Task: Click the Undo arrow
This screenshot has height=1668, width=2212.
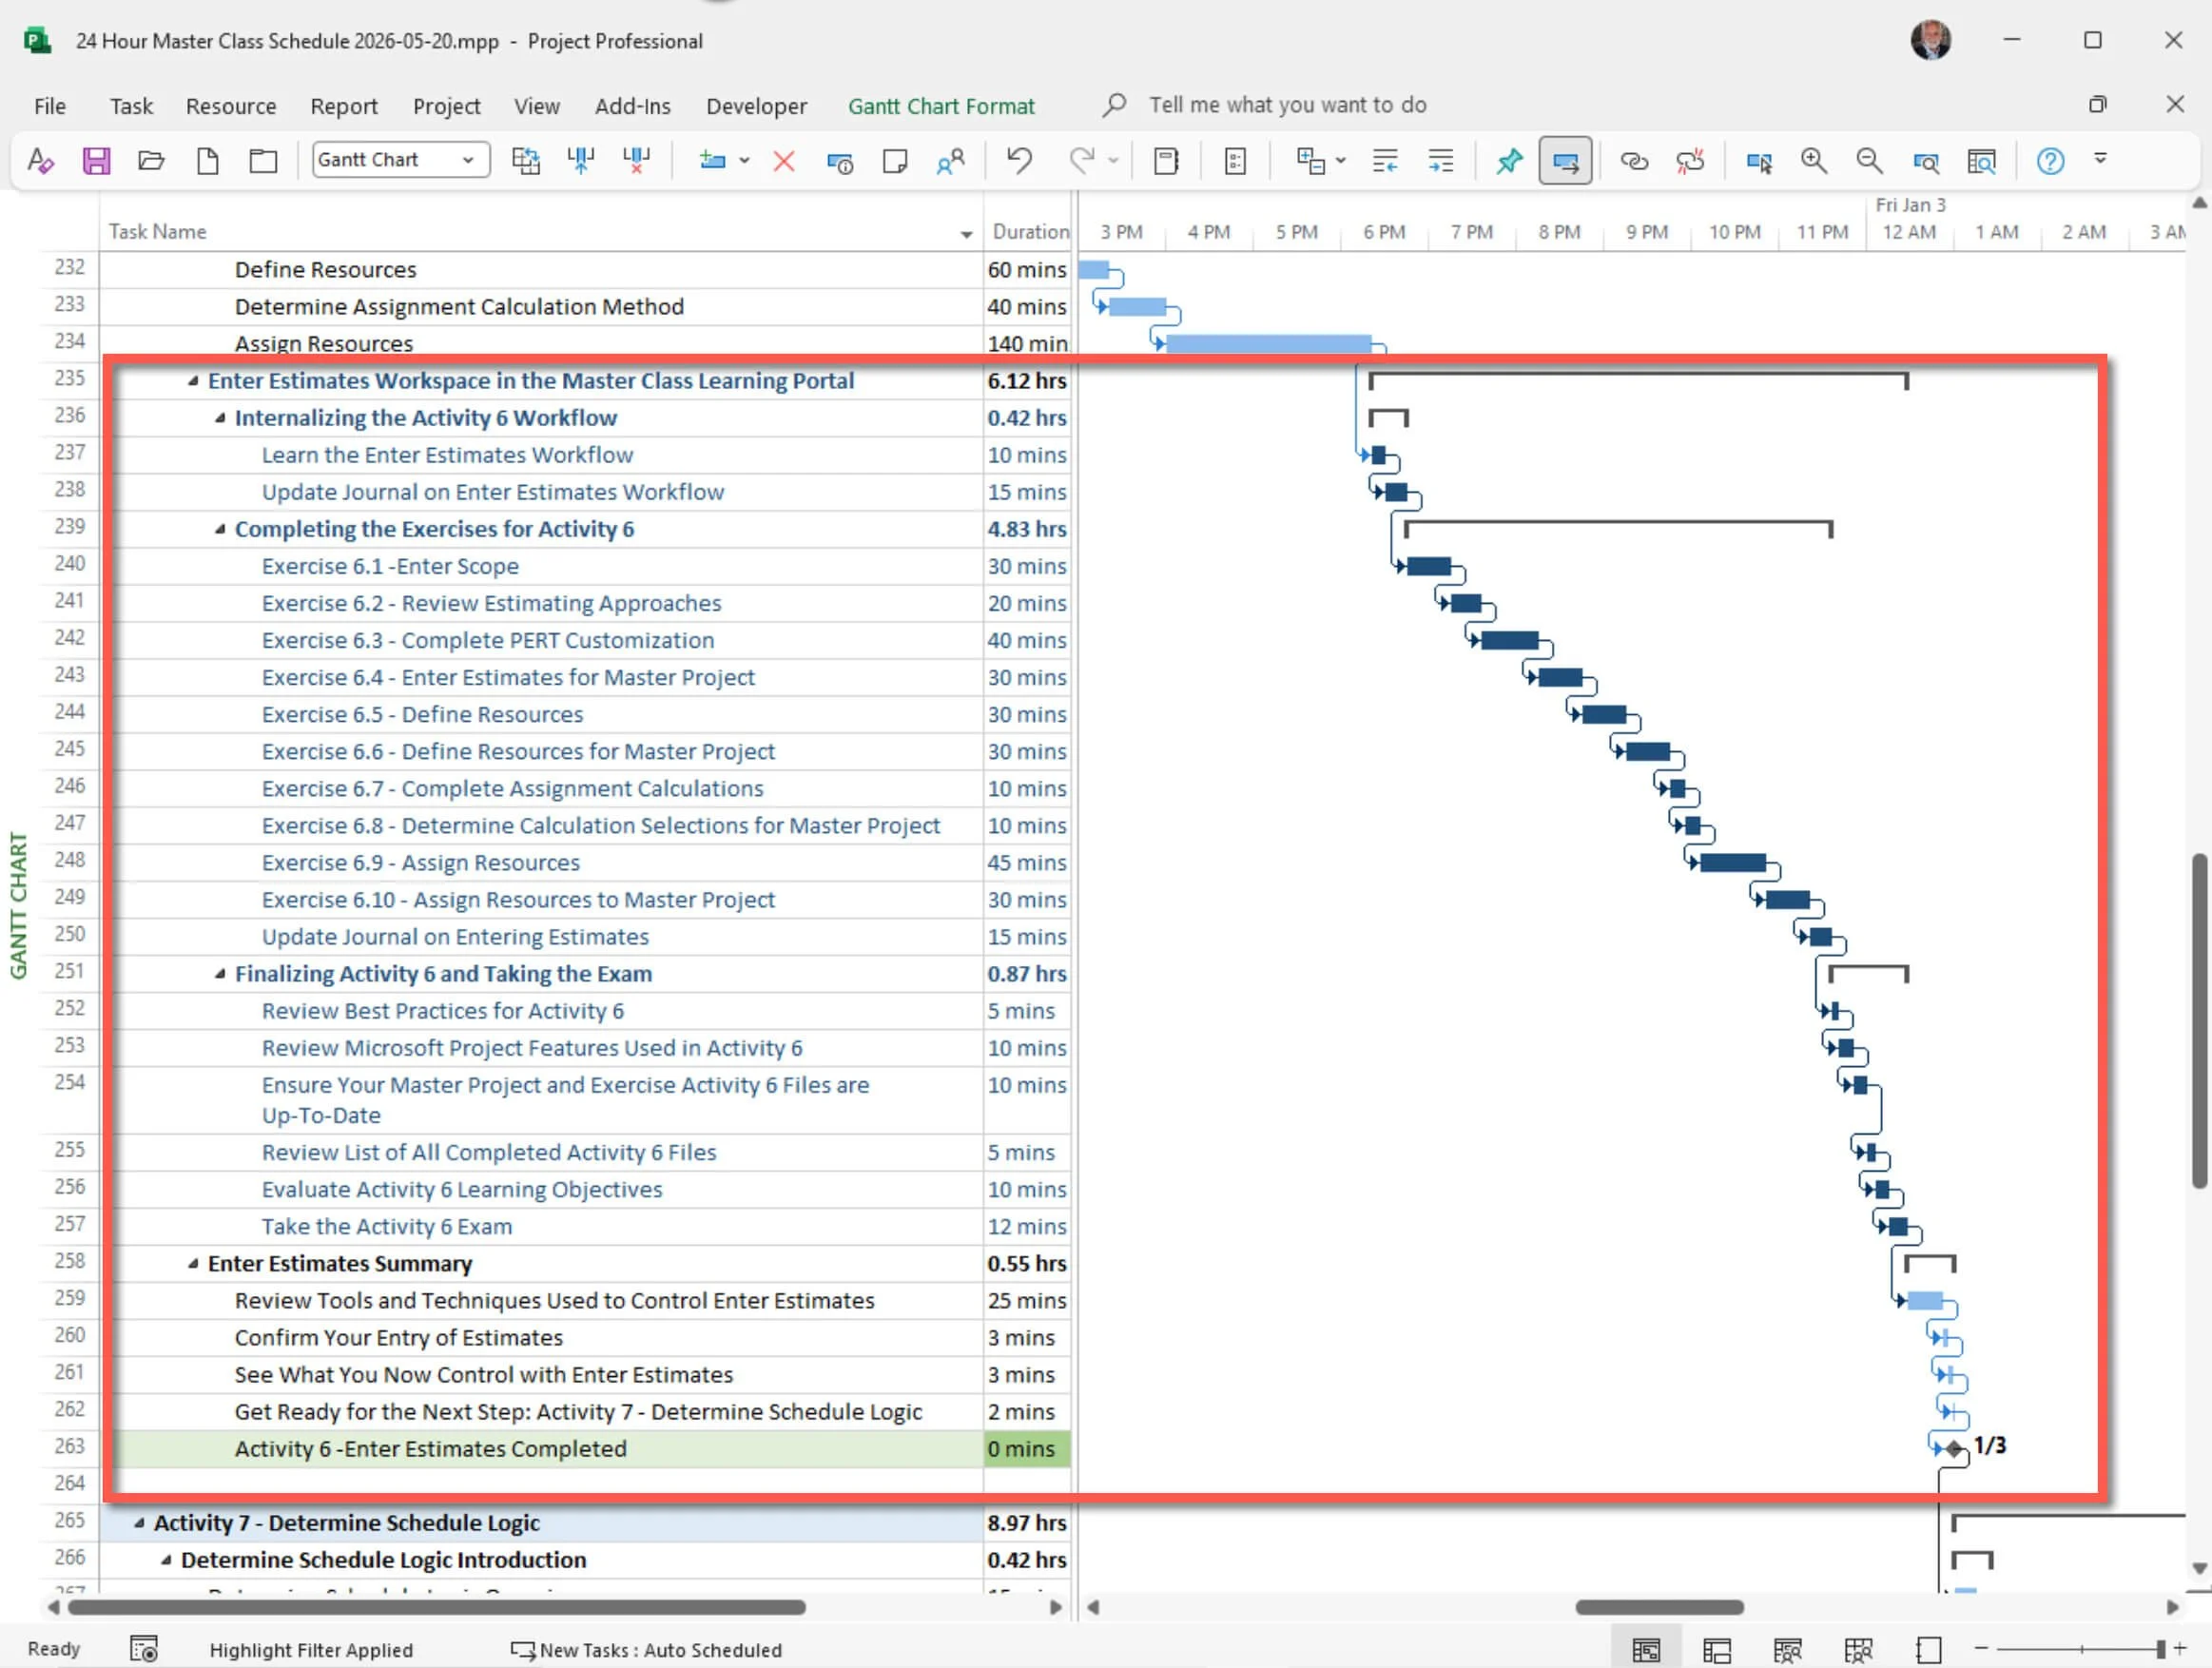Action: click(1019, 161)
